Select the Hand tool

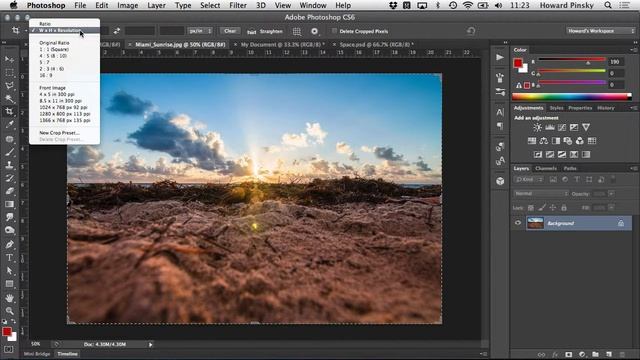tap(9, 298)
